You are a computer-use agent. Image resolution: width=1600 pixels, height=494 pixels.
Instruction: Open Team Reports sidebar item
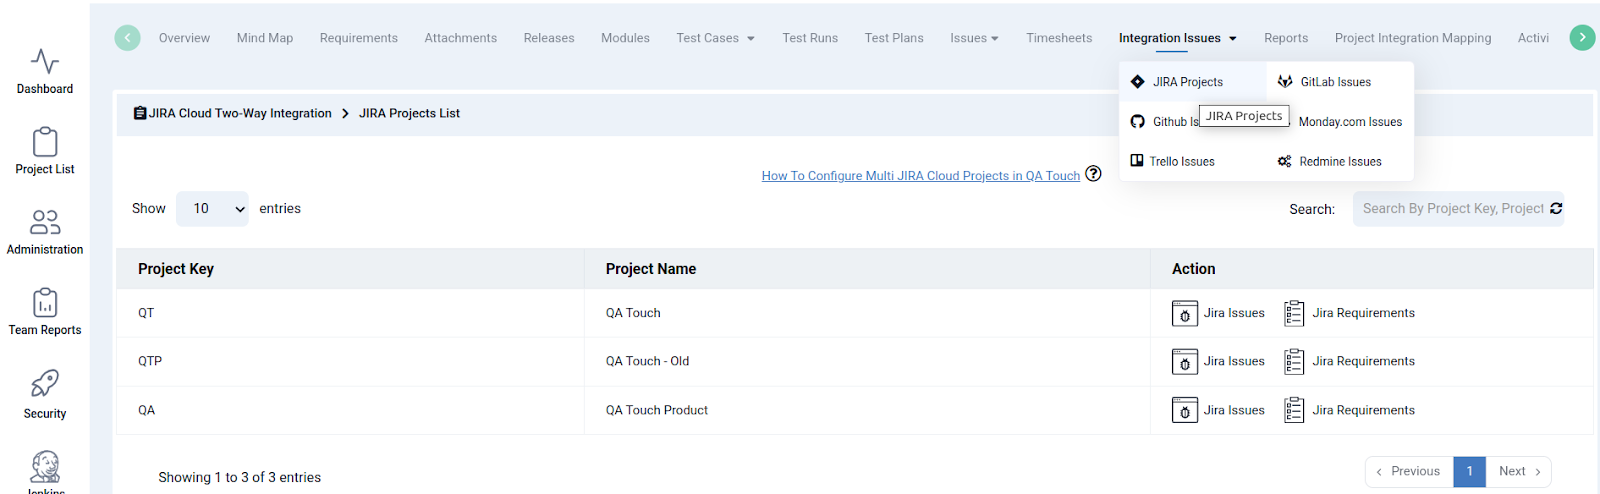[45, 312]
